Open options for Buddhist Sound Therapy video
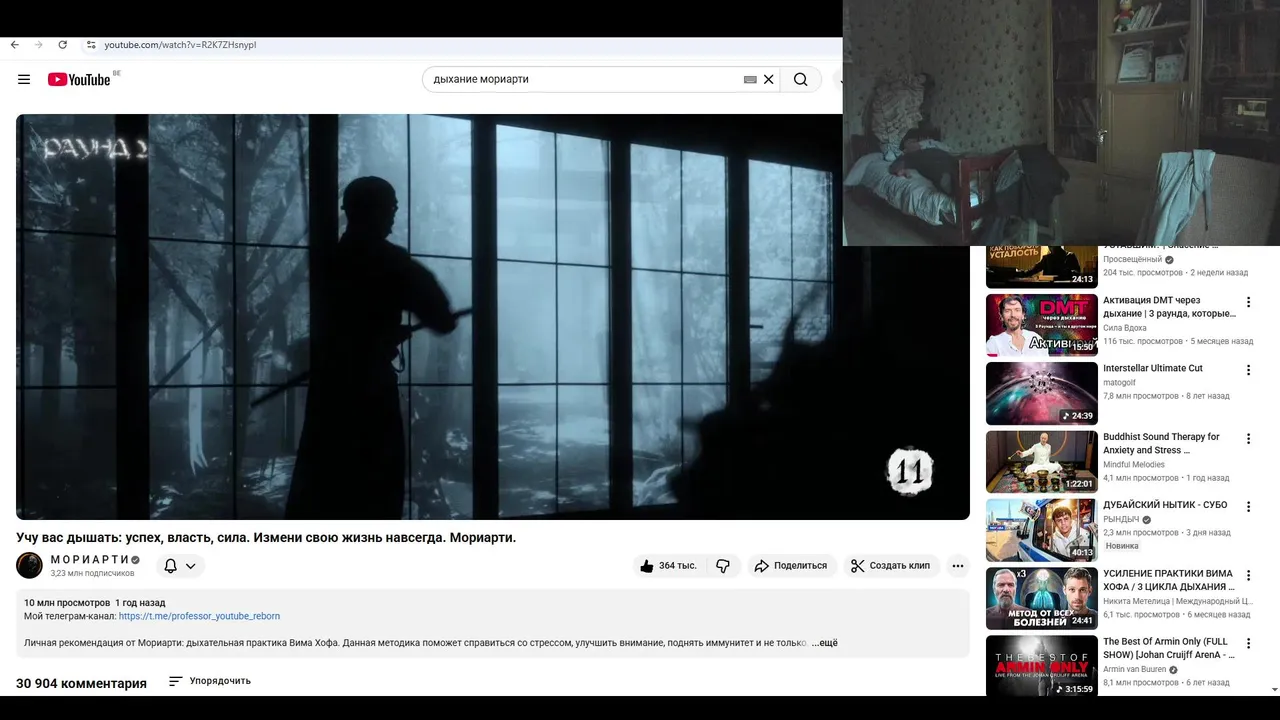Screen dimensions: 1280x720 1248,439
